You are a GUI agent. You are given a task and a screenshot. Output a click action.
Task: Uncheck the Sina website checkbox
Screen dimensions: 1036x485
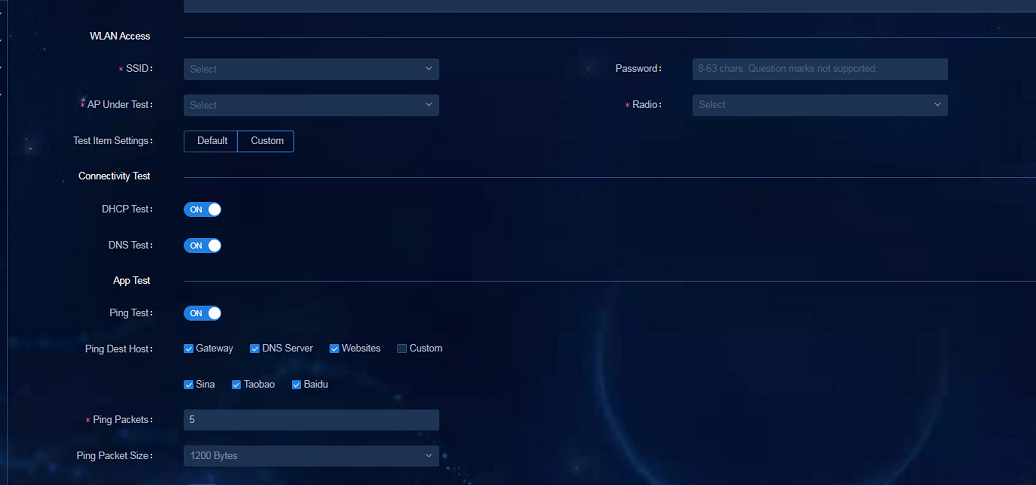188,385
